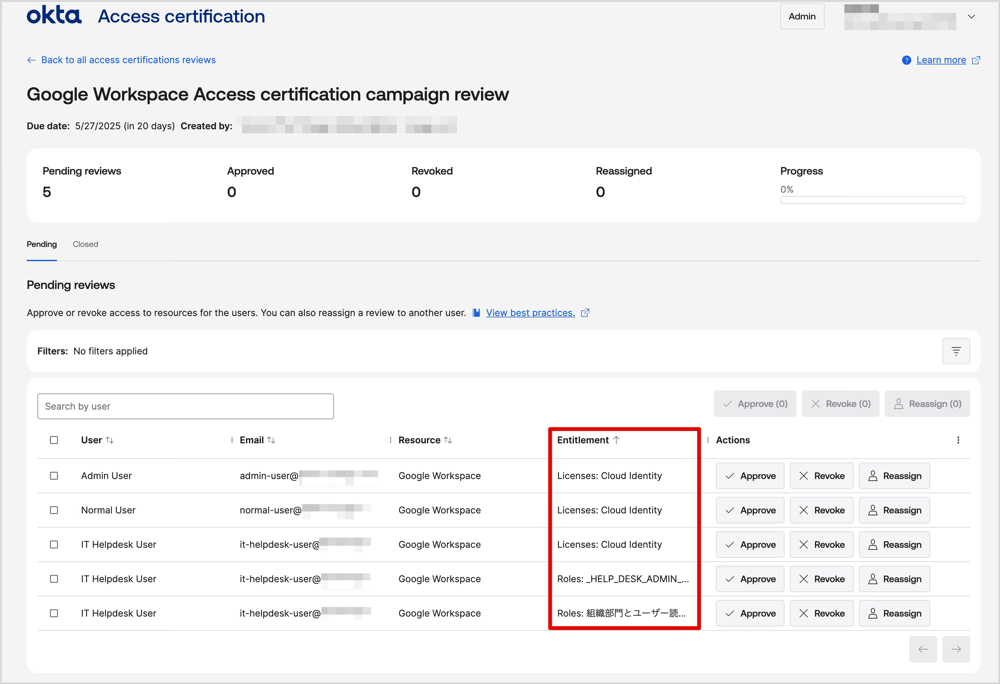Image resolution: width=1000 pixels, height=684 pixels.
Task: Check the Normal User row checkbox
Action: [54, 510]
